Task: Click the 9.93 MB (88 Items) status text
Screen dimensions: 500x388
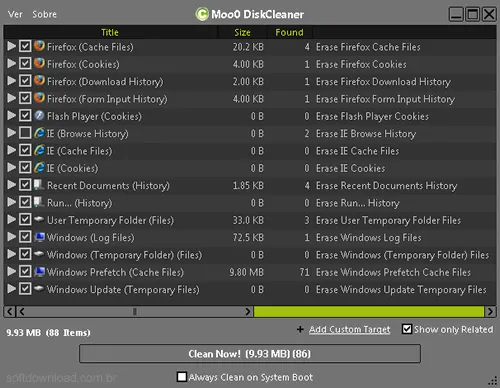Action: (x=48, y=333)
